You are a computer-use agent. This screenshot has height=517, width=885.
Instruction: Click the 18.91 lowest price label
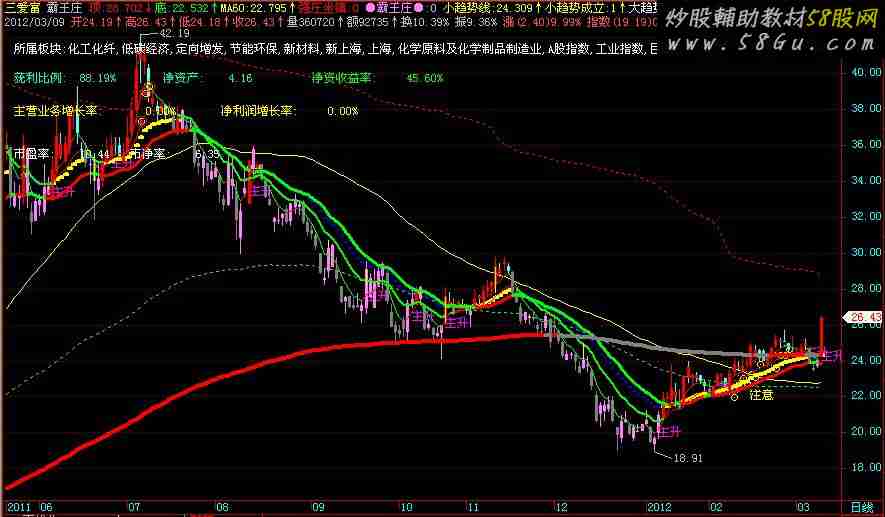tap(688, 458)
